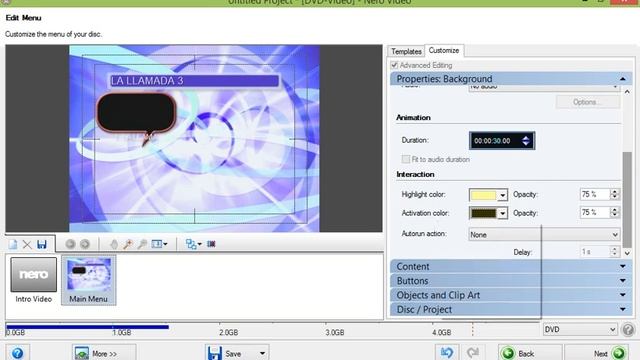Click the Activation color Opacity 75% field
640x360 pixels.
(595, 213)
